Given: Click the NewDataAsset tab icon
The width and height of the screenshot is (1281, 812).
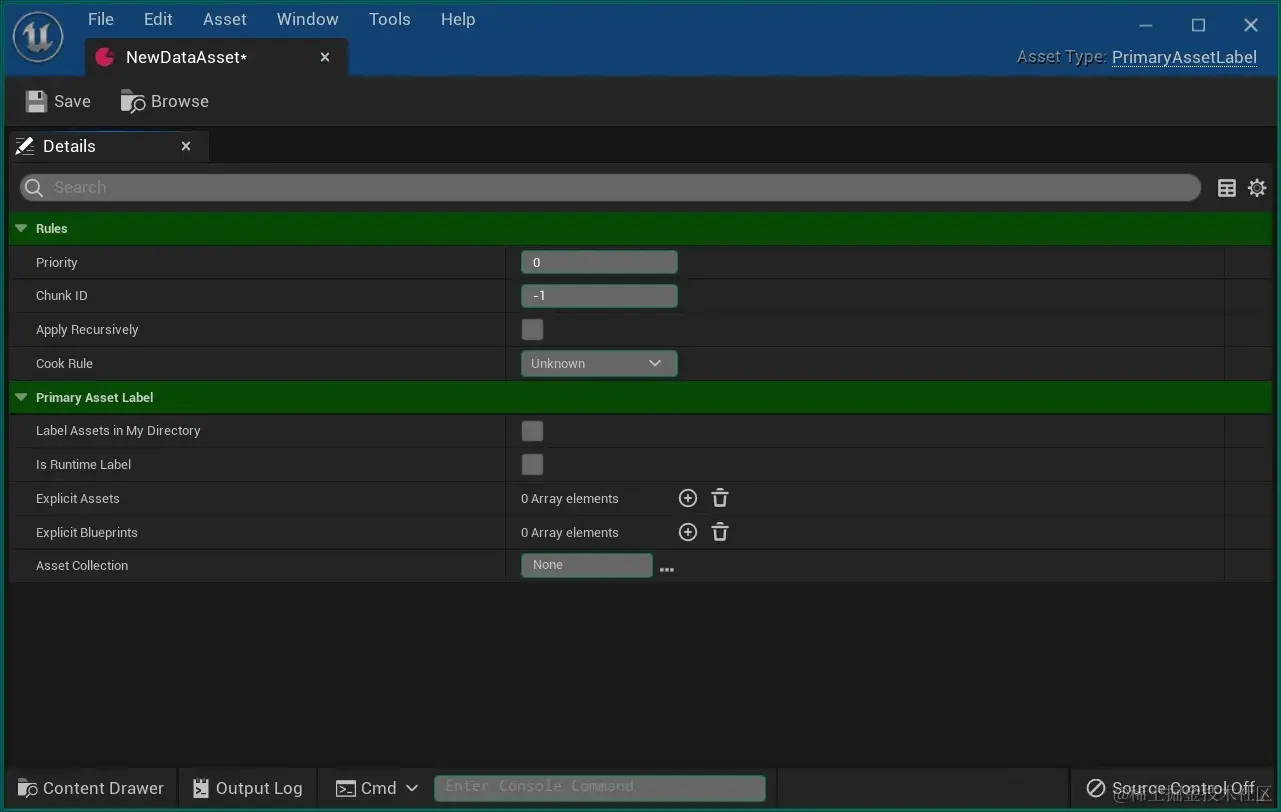Looking at the screenshot, I should point(105,58).
